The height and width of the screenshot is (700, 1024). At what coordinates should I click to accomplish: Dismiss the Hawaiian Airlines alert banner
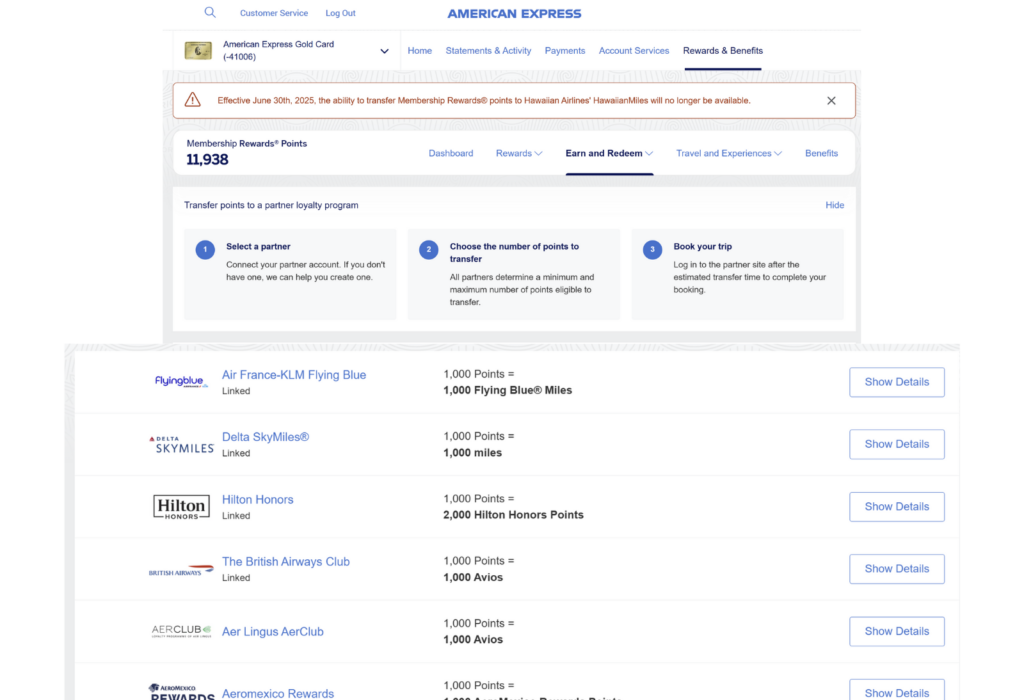click(x=831, y=101)
